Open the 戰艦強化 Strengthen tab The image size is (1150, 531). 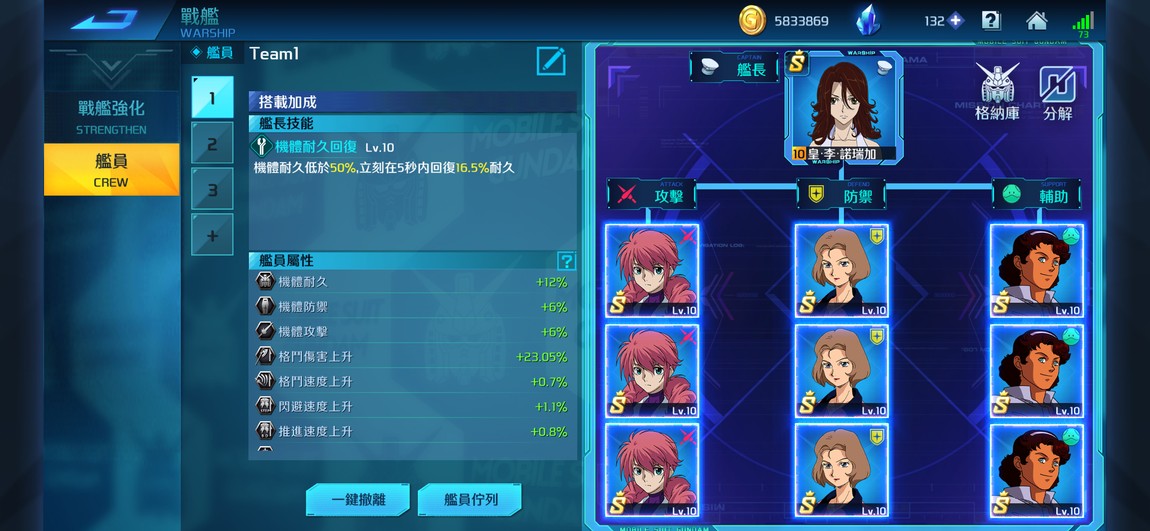coord(111,117)
